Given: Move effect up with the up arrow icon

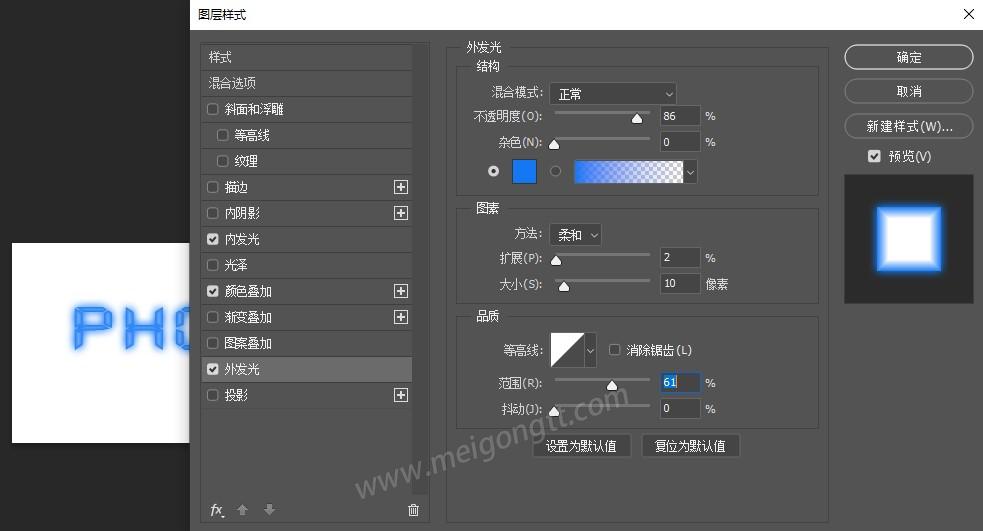Looking at the screenshot, I should click(243, 510).
